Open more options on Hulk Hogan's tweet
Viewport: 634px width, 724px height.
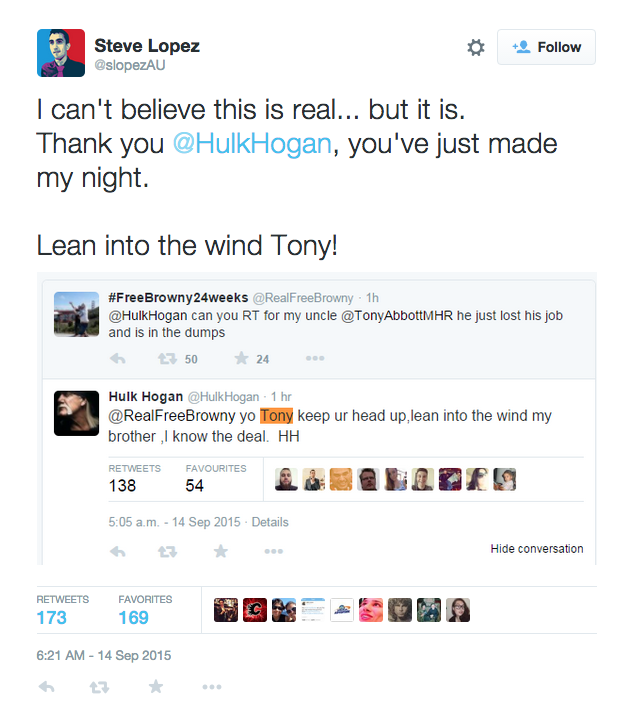pyautogui.click(x=274, y=551)
